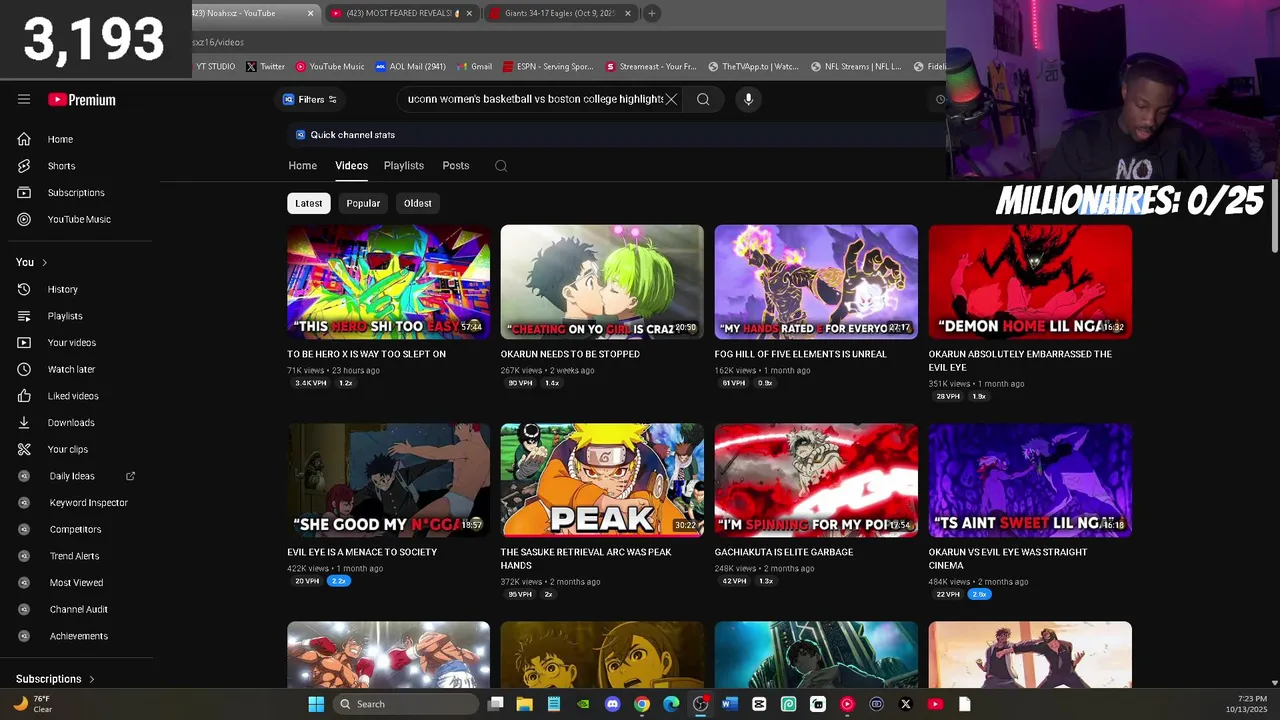Open the hamburger guide menu
Image resolution: width=1280 pixels, height=720 pixels.
[x=24, y=99]
